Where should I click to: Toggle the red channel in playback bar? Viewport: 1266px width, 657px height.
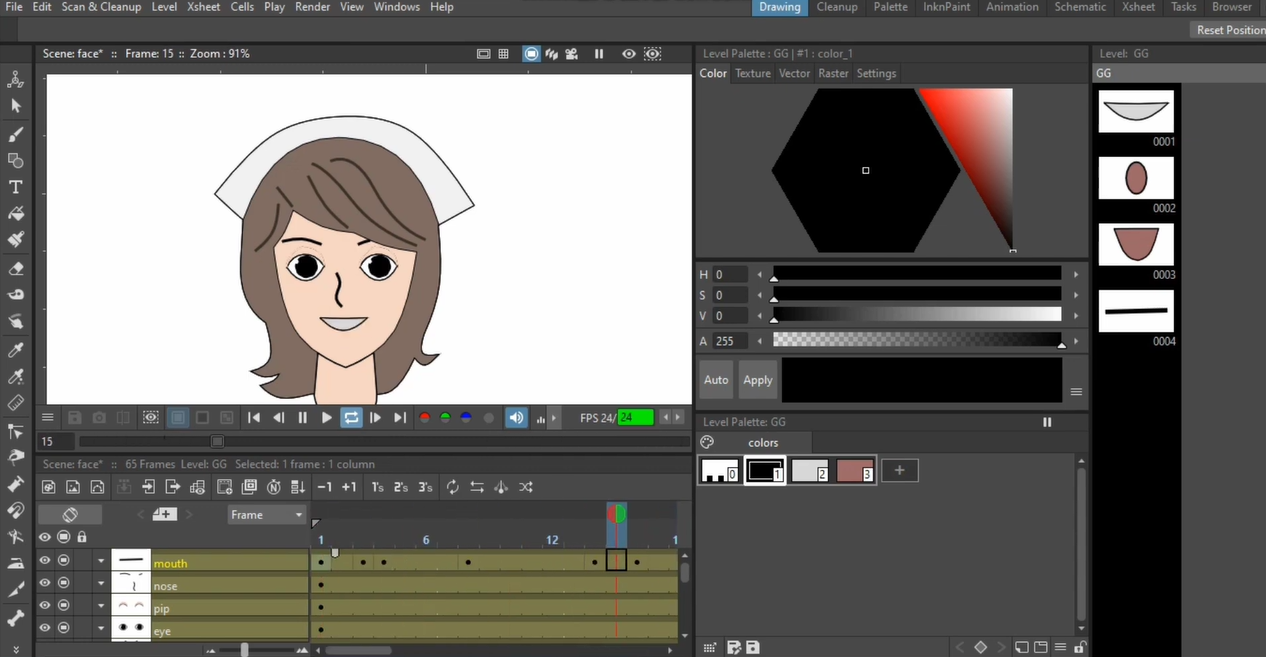coord(425,418)
